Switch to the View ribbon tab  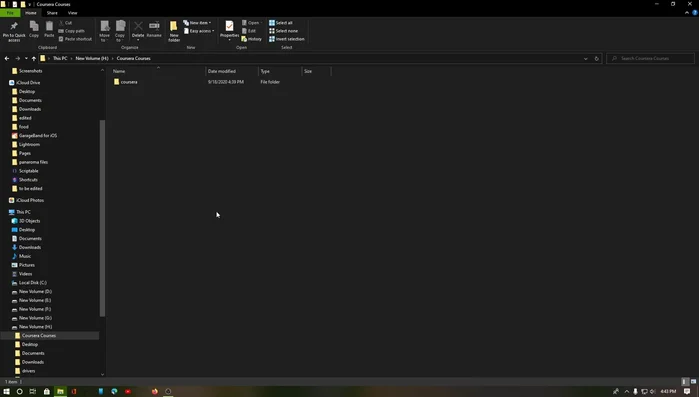pyautogui.click(x=73, y=13)
